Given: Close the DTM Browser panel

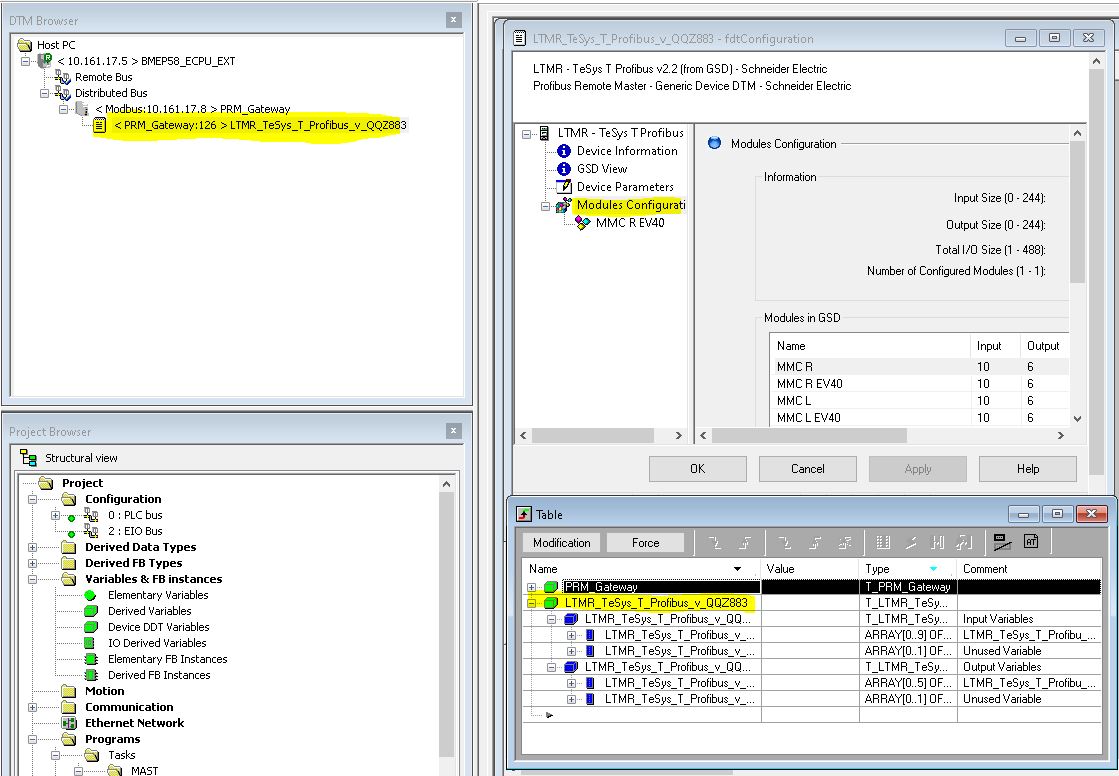Looking at the screenshot, I should pos(453,20).
